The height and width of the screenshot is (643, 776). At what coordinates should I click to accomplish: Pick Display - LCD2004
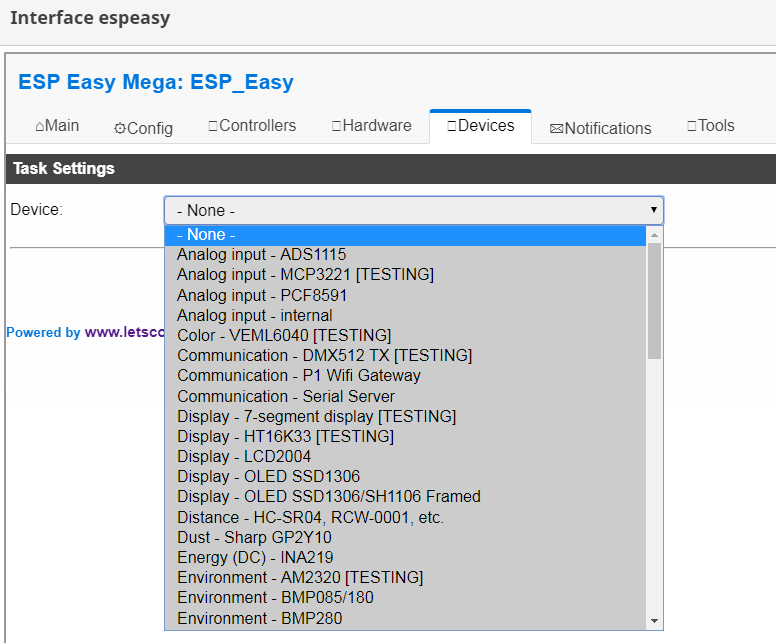coord(405,456)
